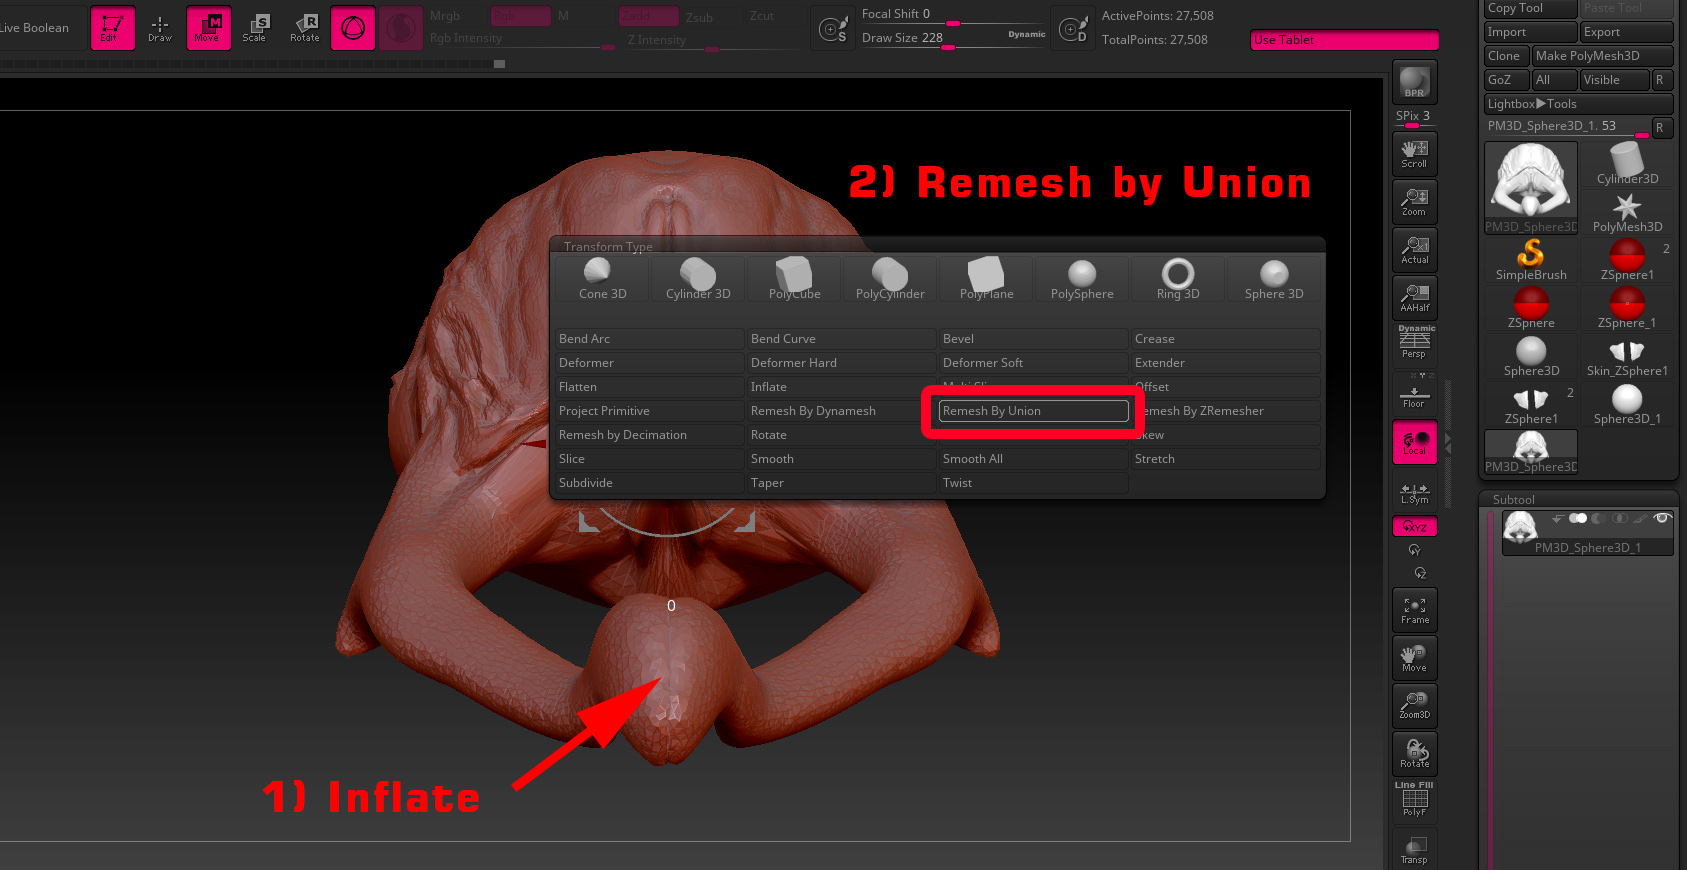Select the top-bar Rotate tool
Screen dimensions: 1687x870
tap(304, 28)
